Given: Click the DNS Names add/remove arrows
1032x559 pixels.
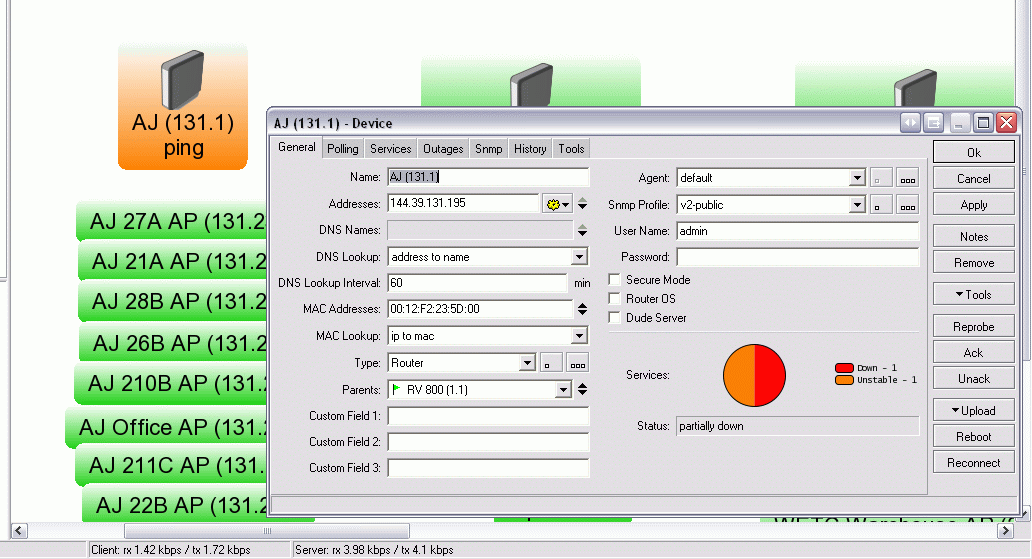Looking at the screenshot, I should [x=582, y=230].
